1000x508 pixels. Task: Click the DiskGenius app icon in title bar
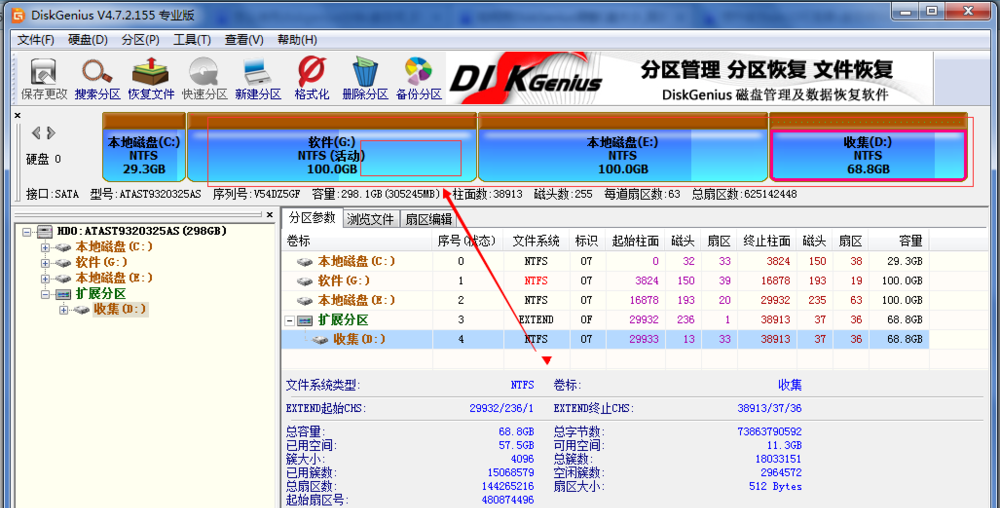[18, 15]
